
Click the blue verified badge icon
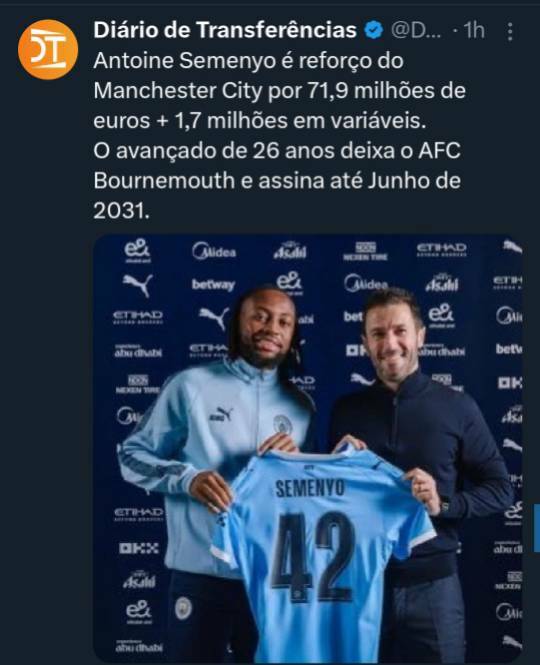[374, 31]
